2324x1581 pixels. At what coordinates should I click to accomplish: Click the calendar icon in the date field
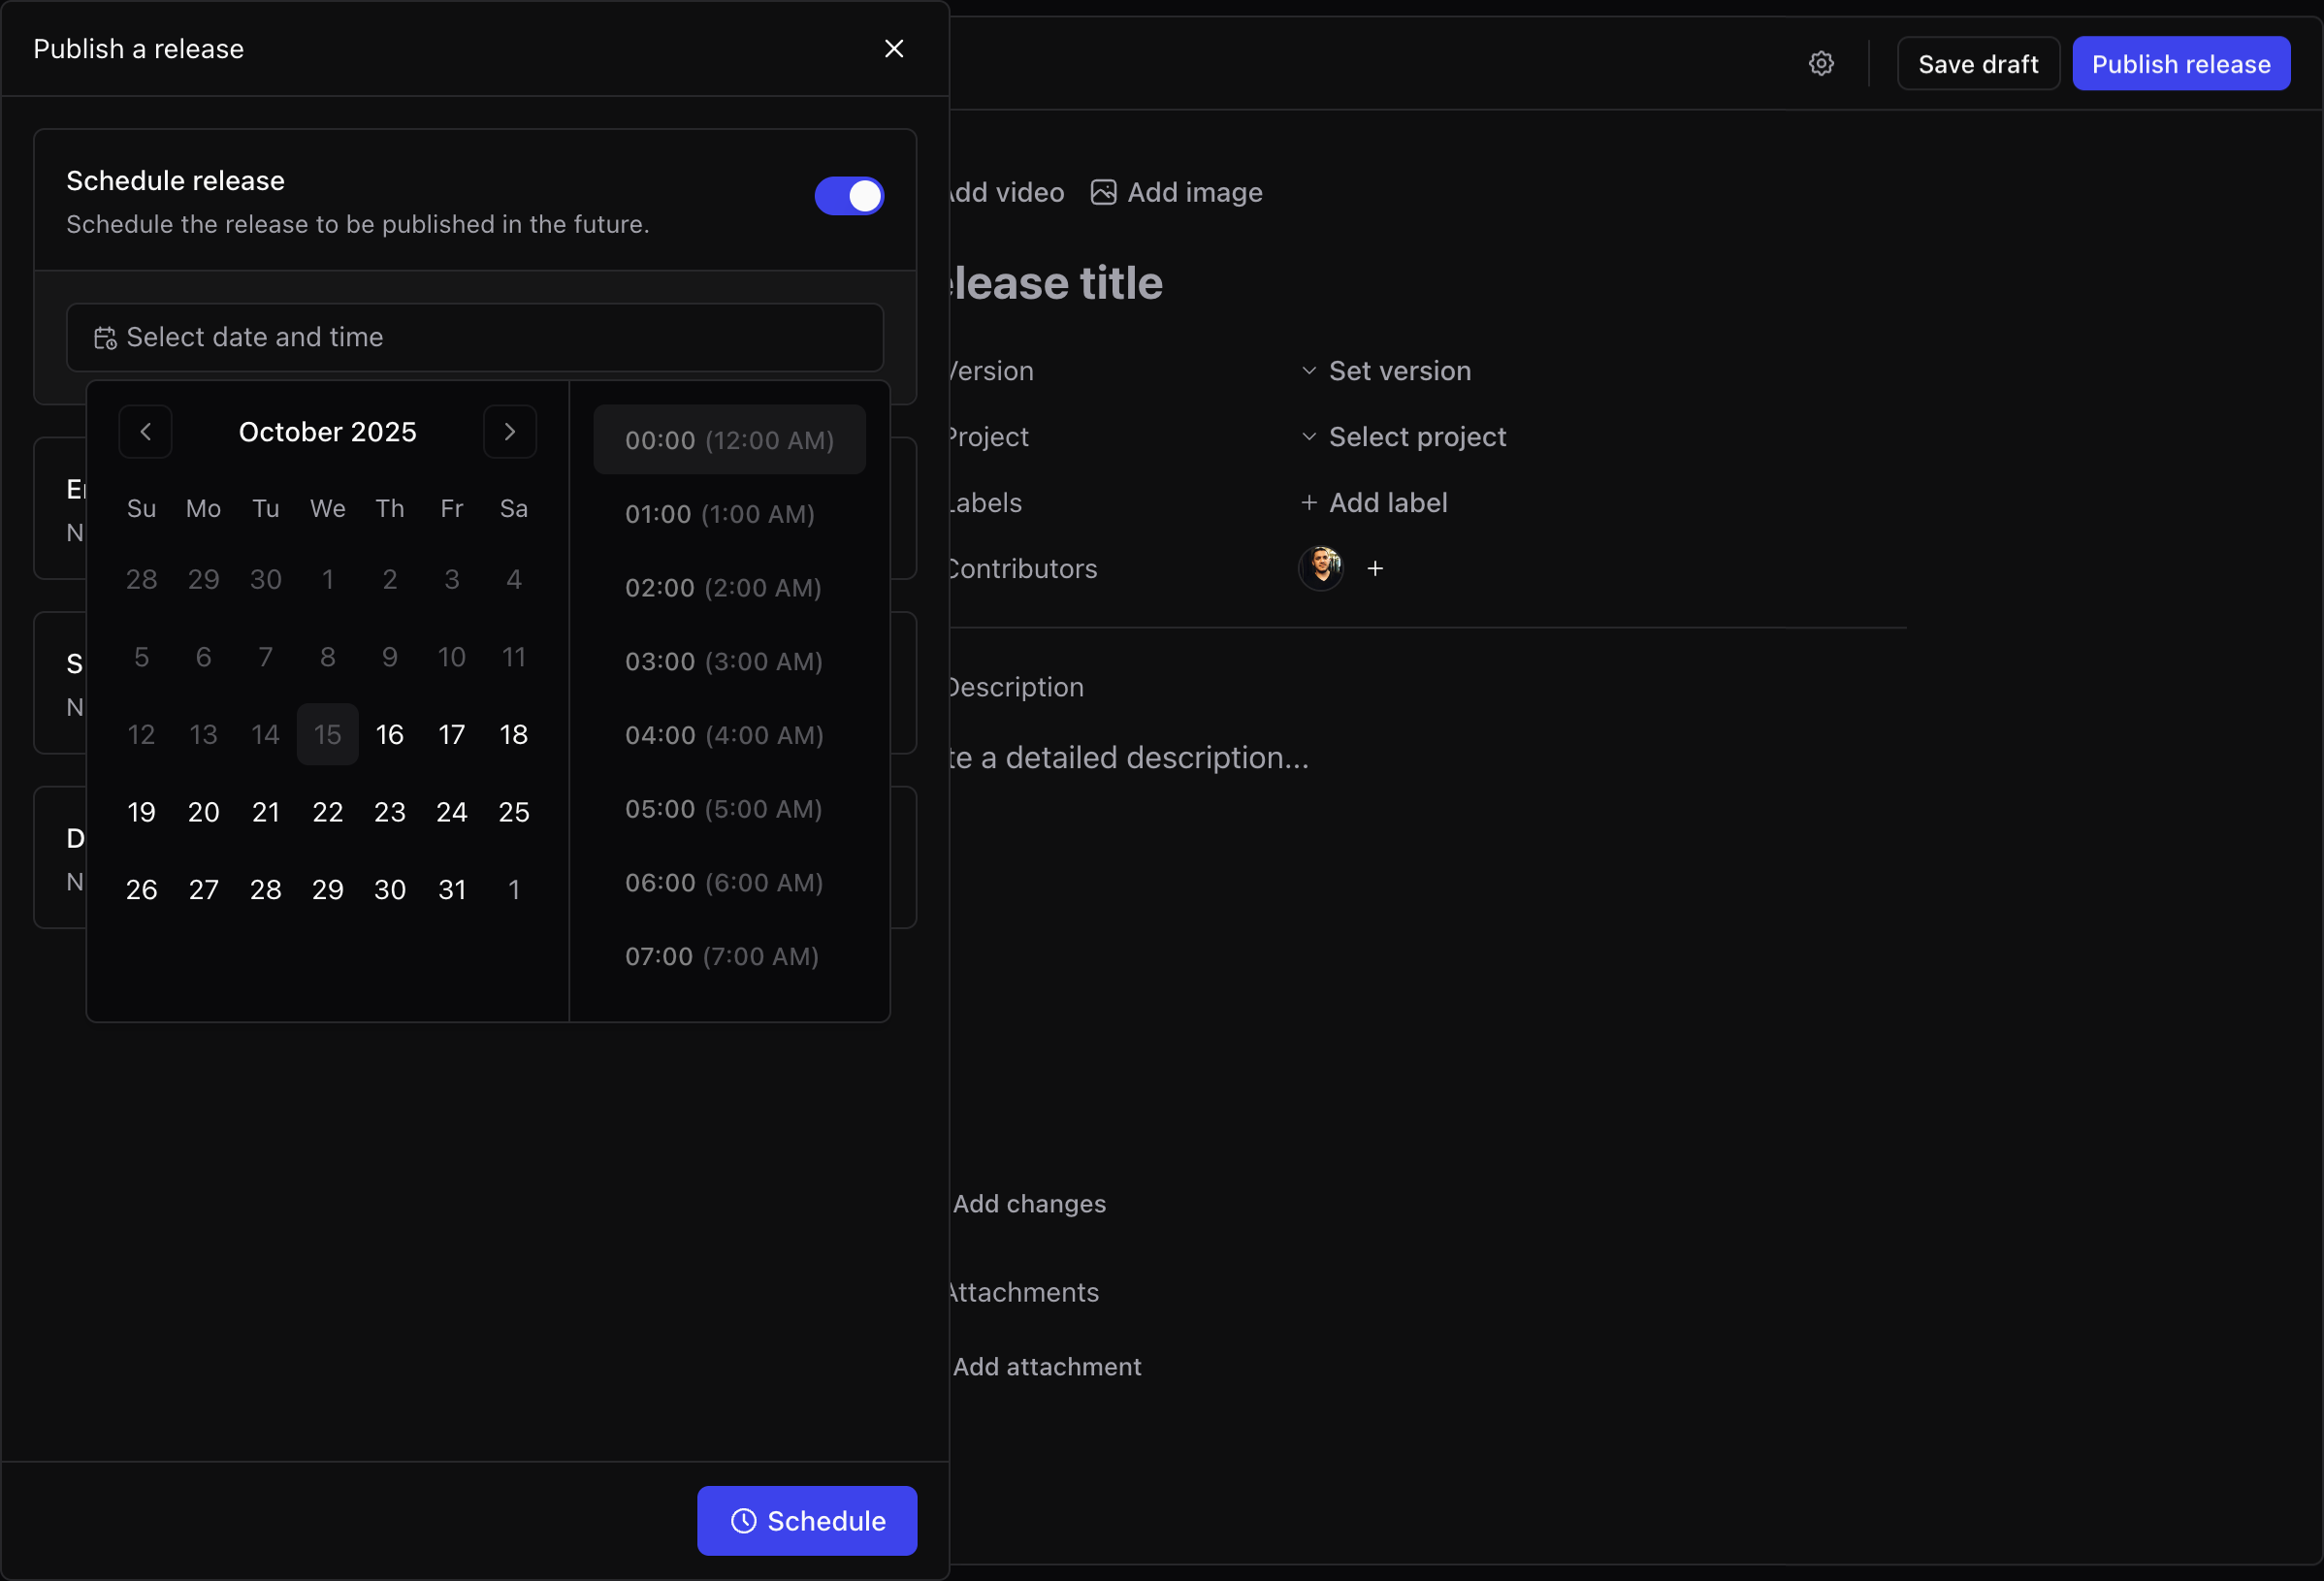pyautogui.click(x=105, y=337)
